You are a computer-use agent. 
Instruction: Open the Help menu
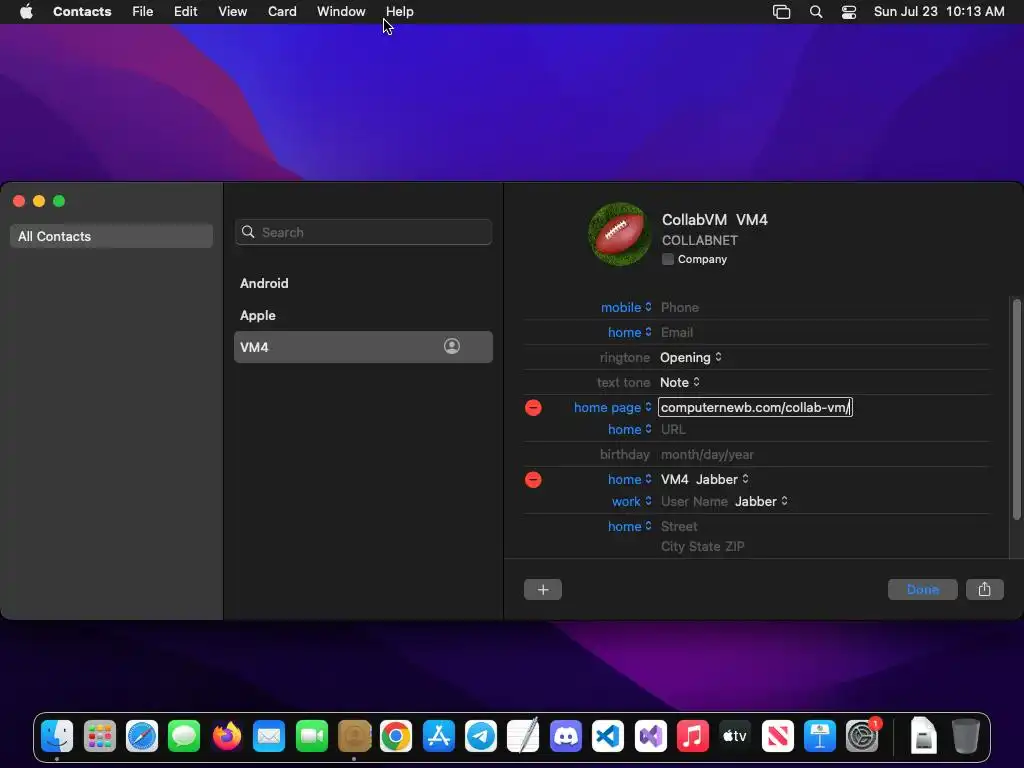(x=400, y=12)
